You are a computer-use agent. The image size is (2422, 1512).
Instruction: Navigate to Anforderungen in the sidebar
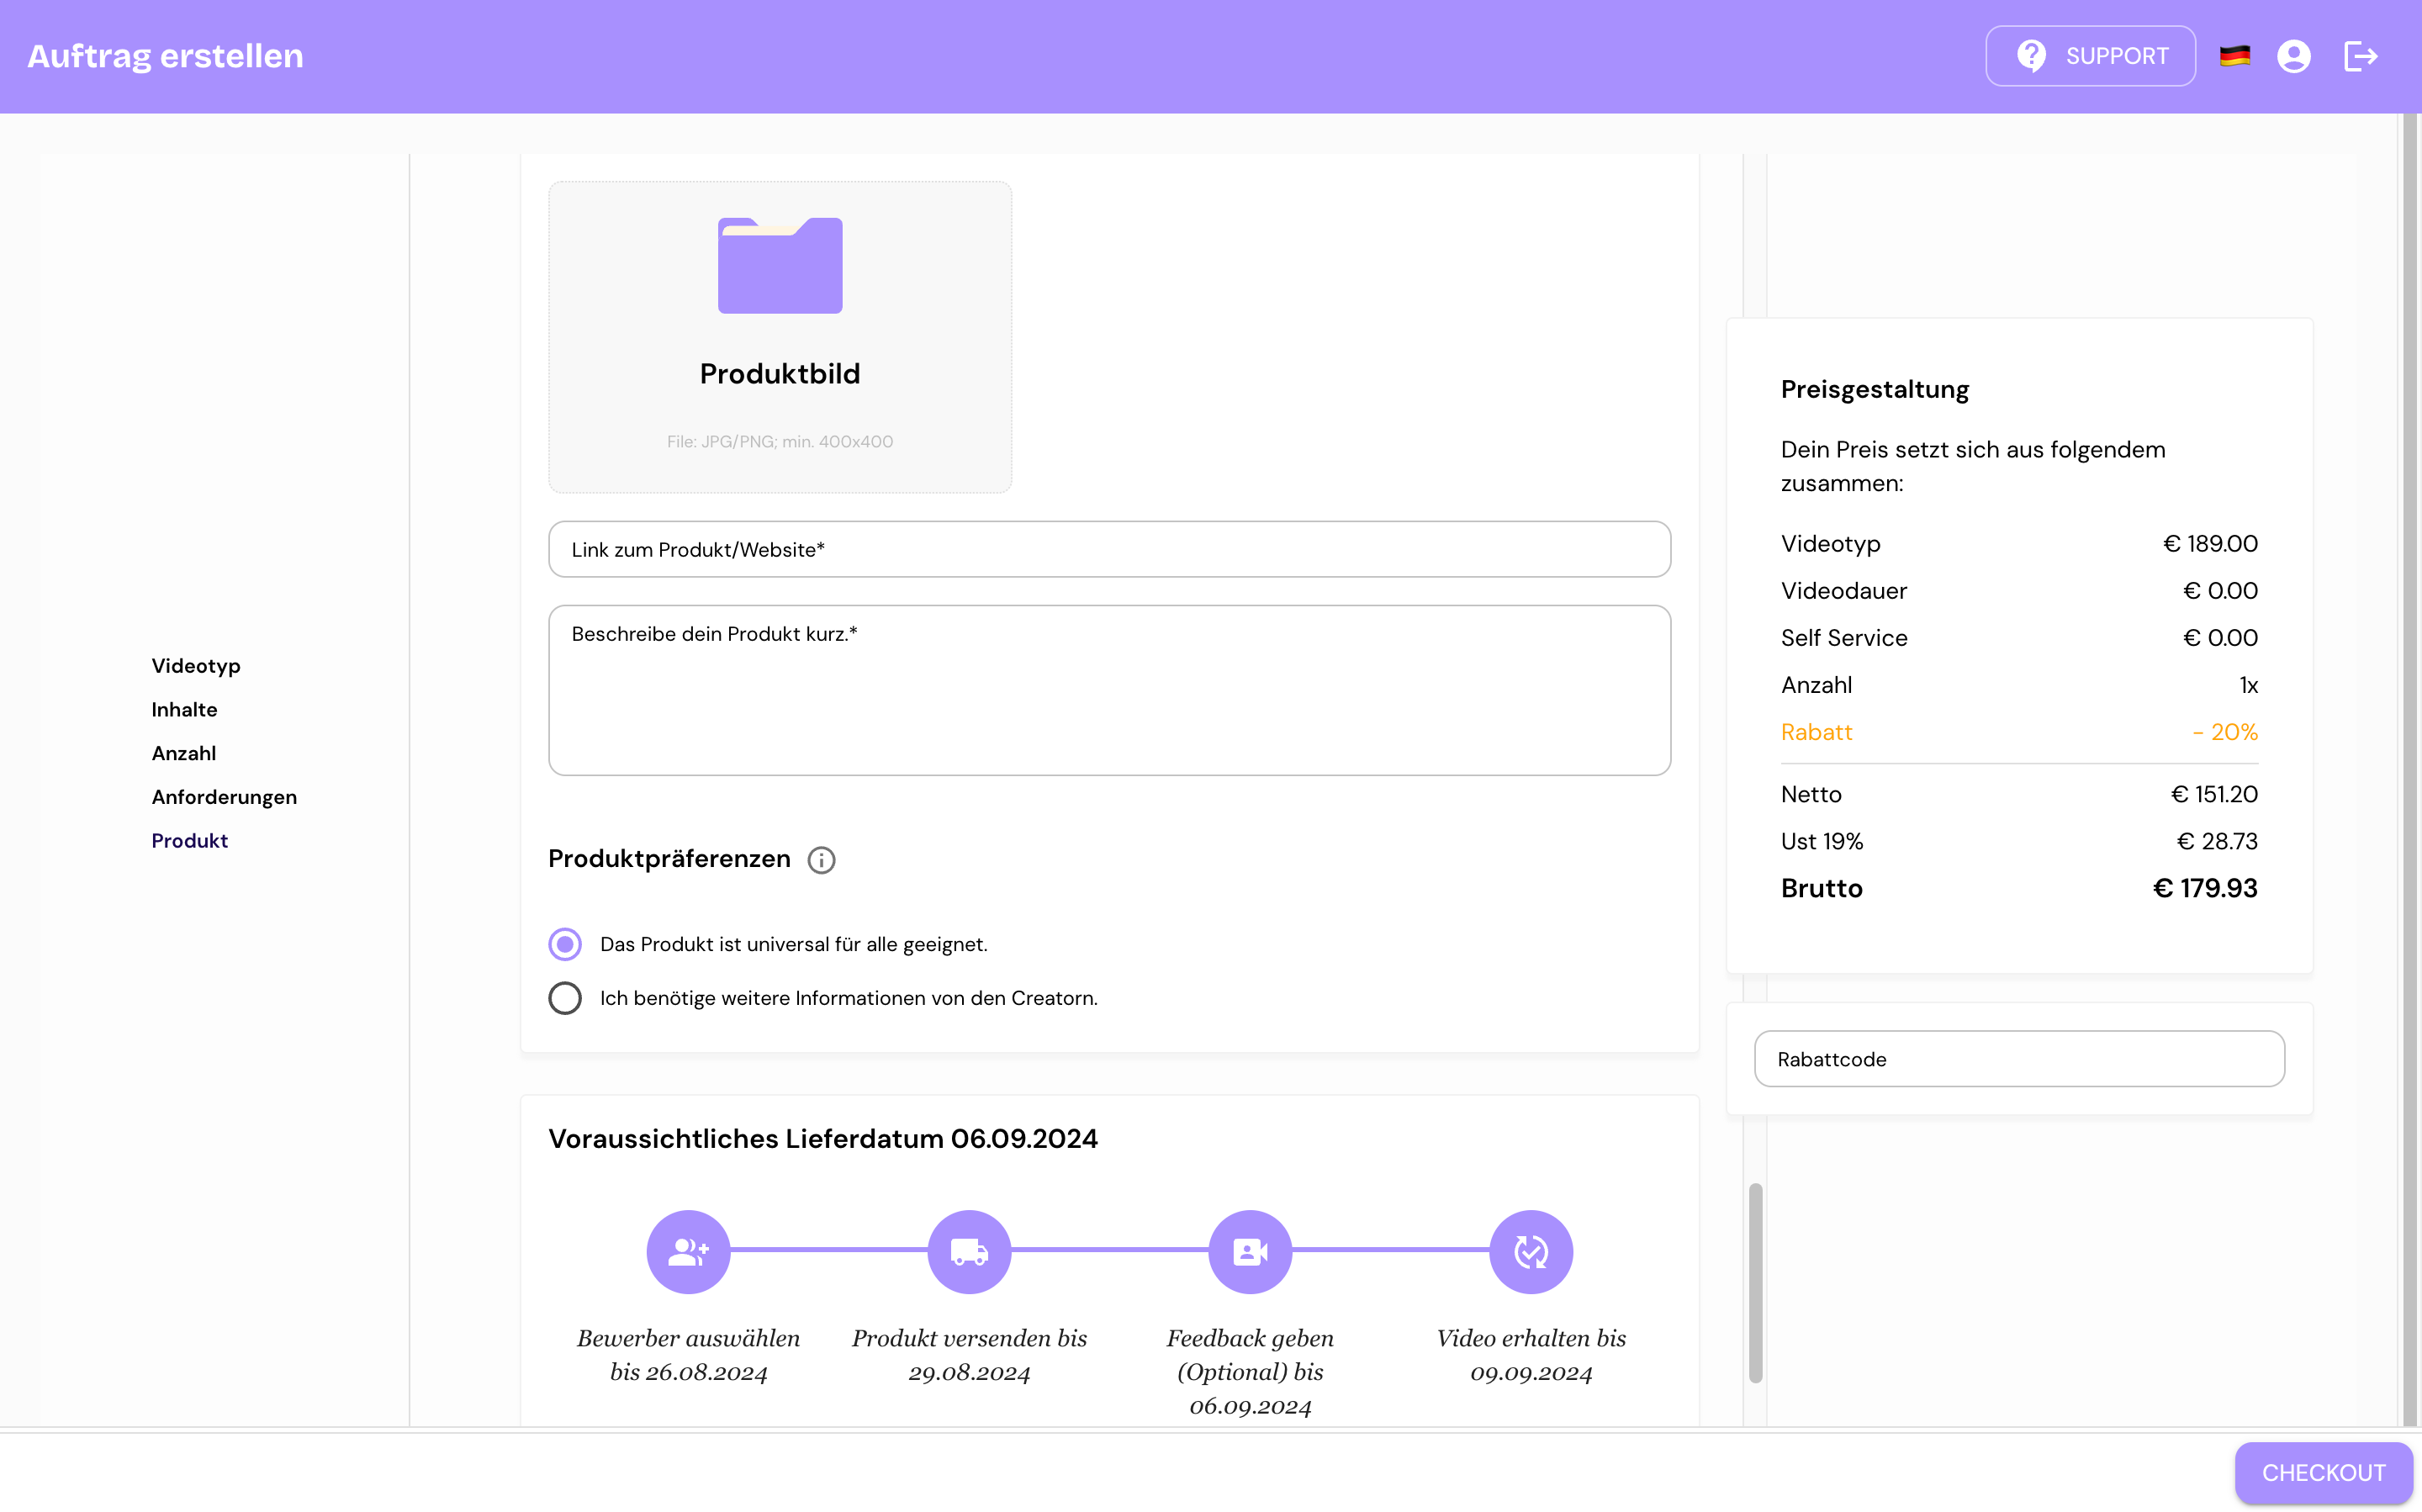[x=224, y=797]
